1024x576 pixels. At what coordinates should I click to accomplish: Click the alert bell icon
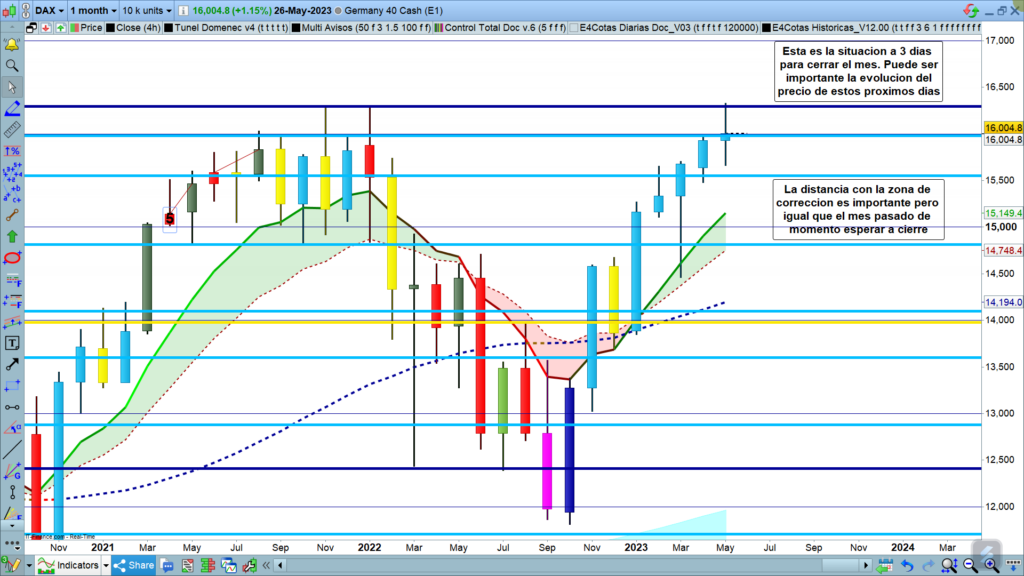(x=12, y=45)
